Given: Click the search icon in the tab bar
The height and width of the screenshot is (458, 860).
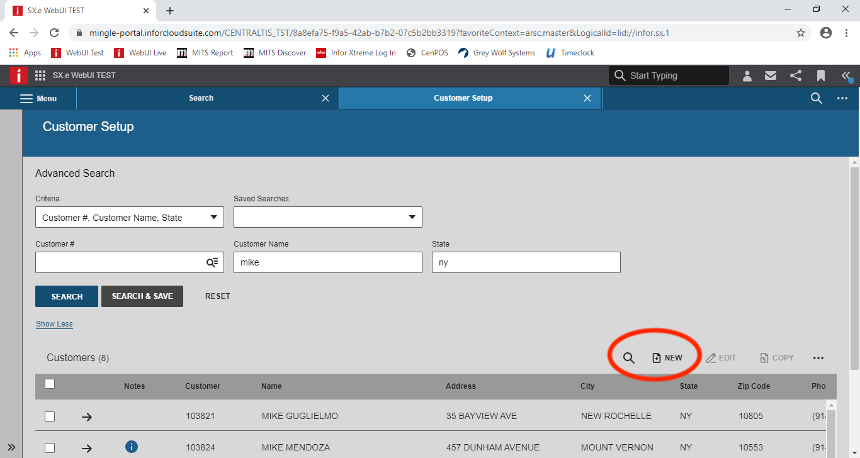Looking at the screenshot, I should [816, 98].
